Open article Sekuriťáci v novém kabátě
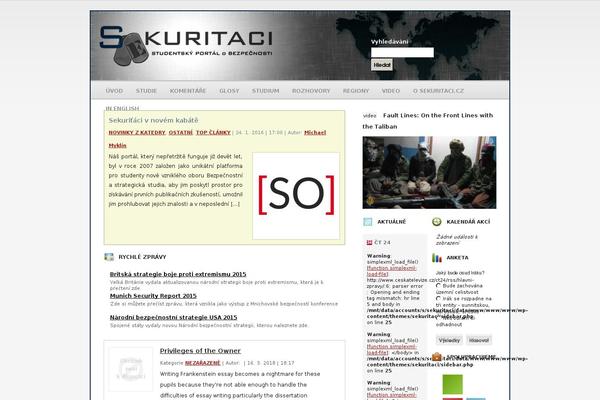This screenshot has height=400, width=600. [153, 120]
